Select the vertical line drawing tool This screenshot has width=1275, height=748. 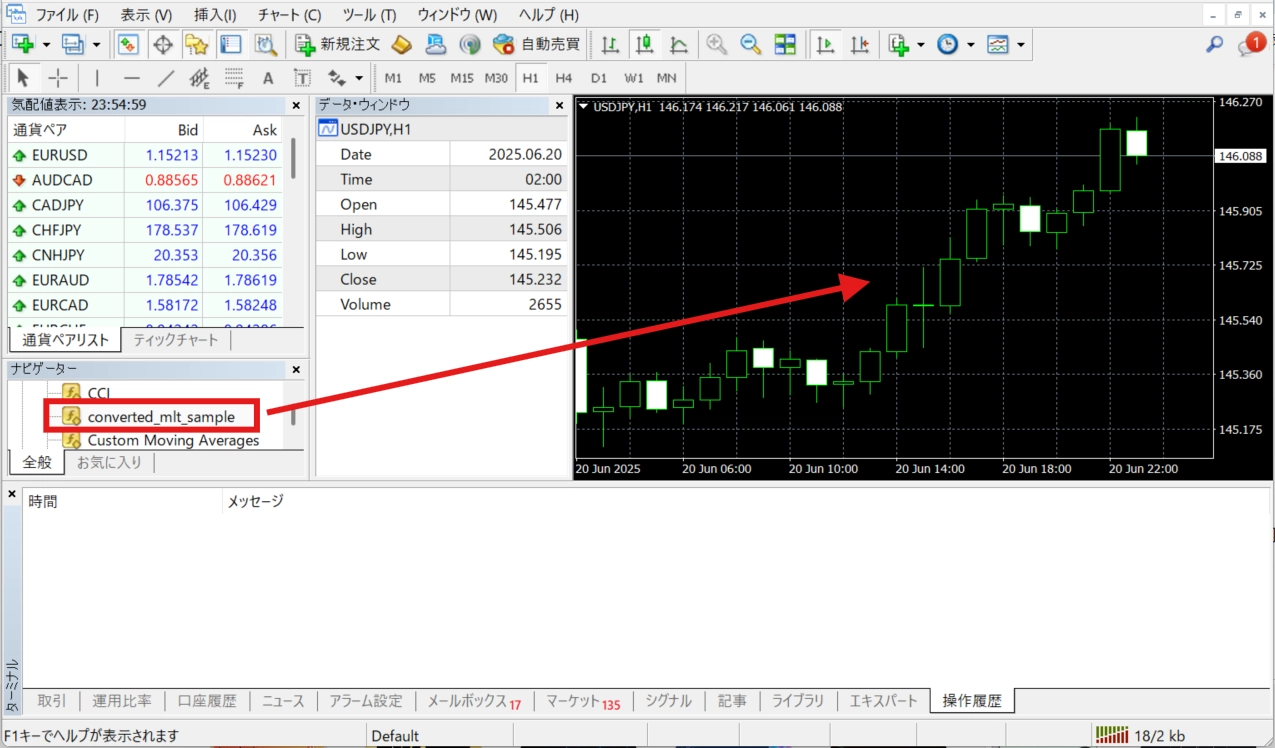coord(97,78)
